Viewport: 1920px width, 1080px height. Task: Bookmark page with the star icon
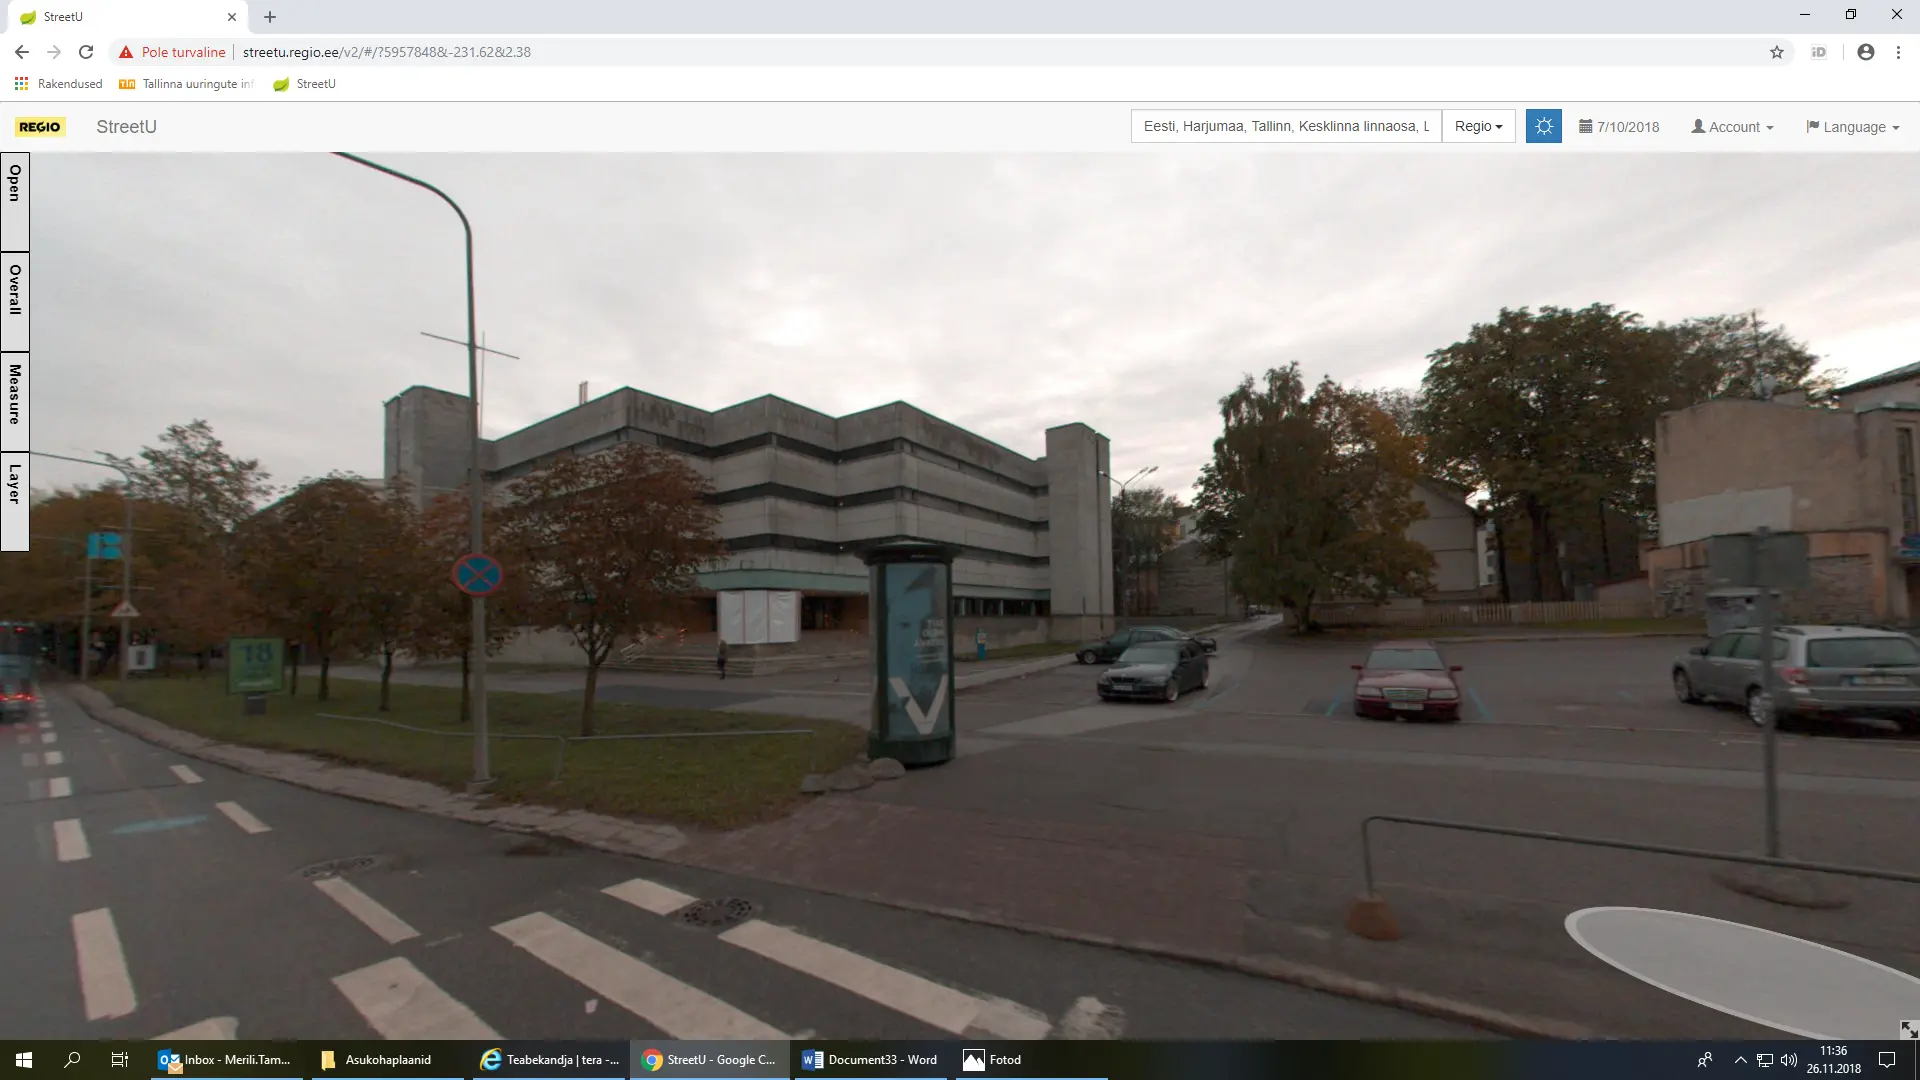click(1777, 52)
